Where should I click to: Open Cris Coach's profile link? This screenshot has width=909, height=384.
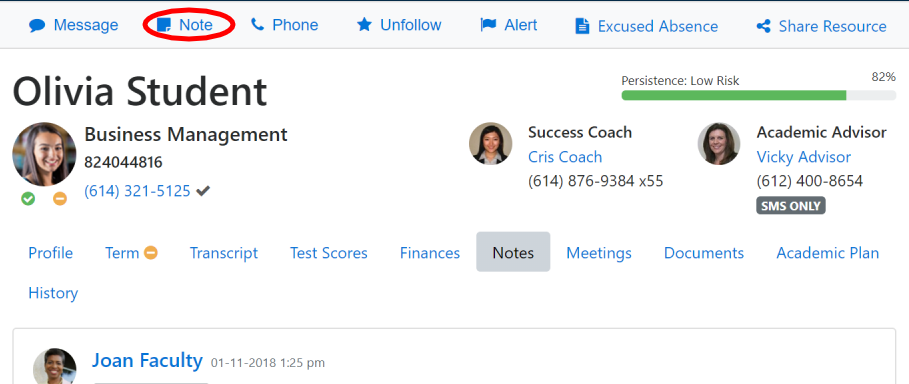[x=565, y=157]
